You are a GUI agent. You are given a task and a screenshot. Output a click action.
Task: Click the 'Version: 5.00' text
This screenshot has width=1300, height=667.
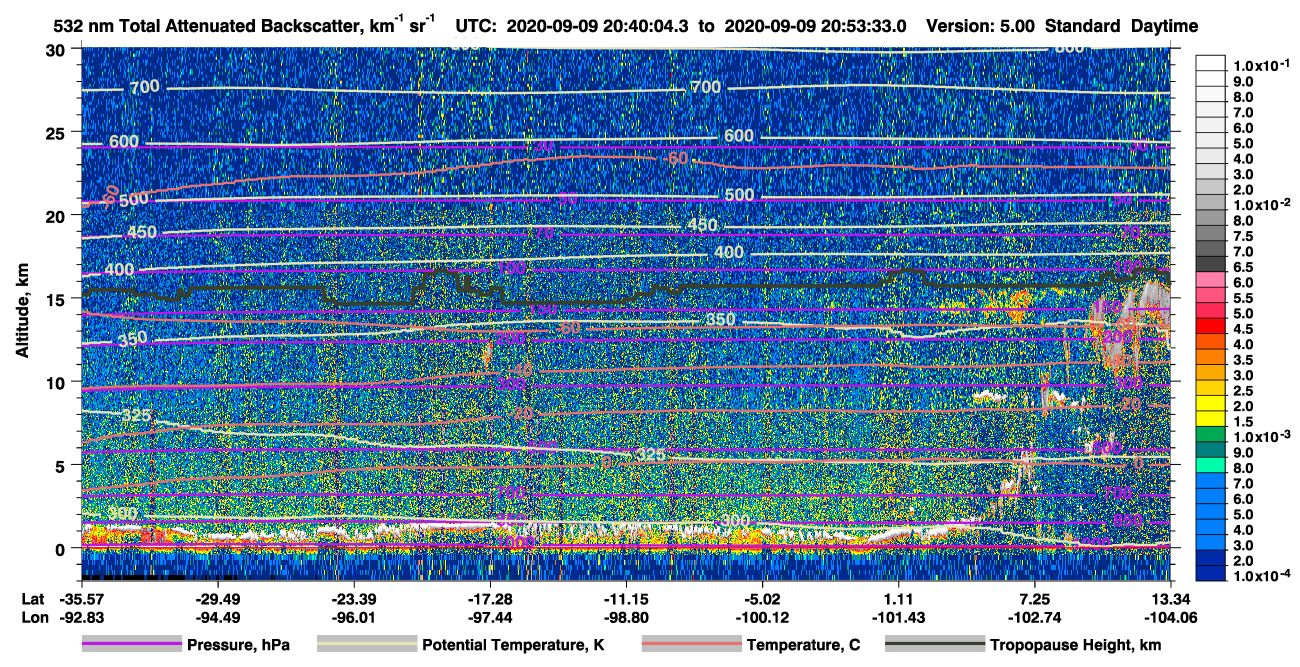(x=981, y=26)
